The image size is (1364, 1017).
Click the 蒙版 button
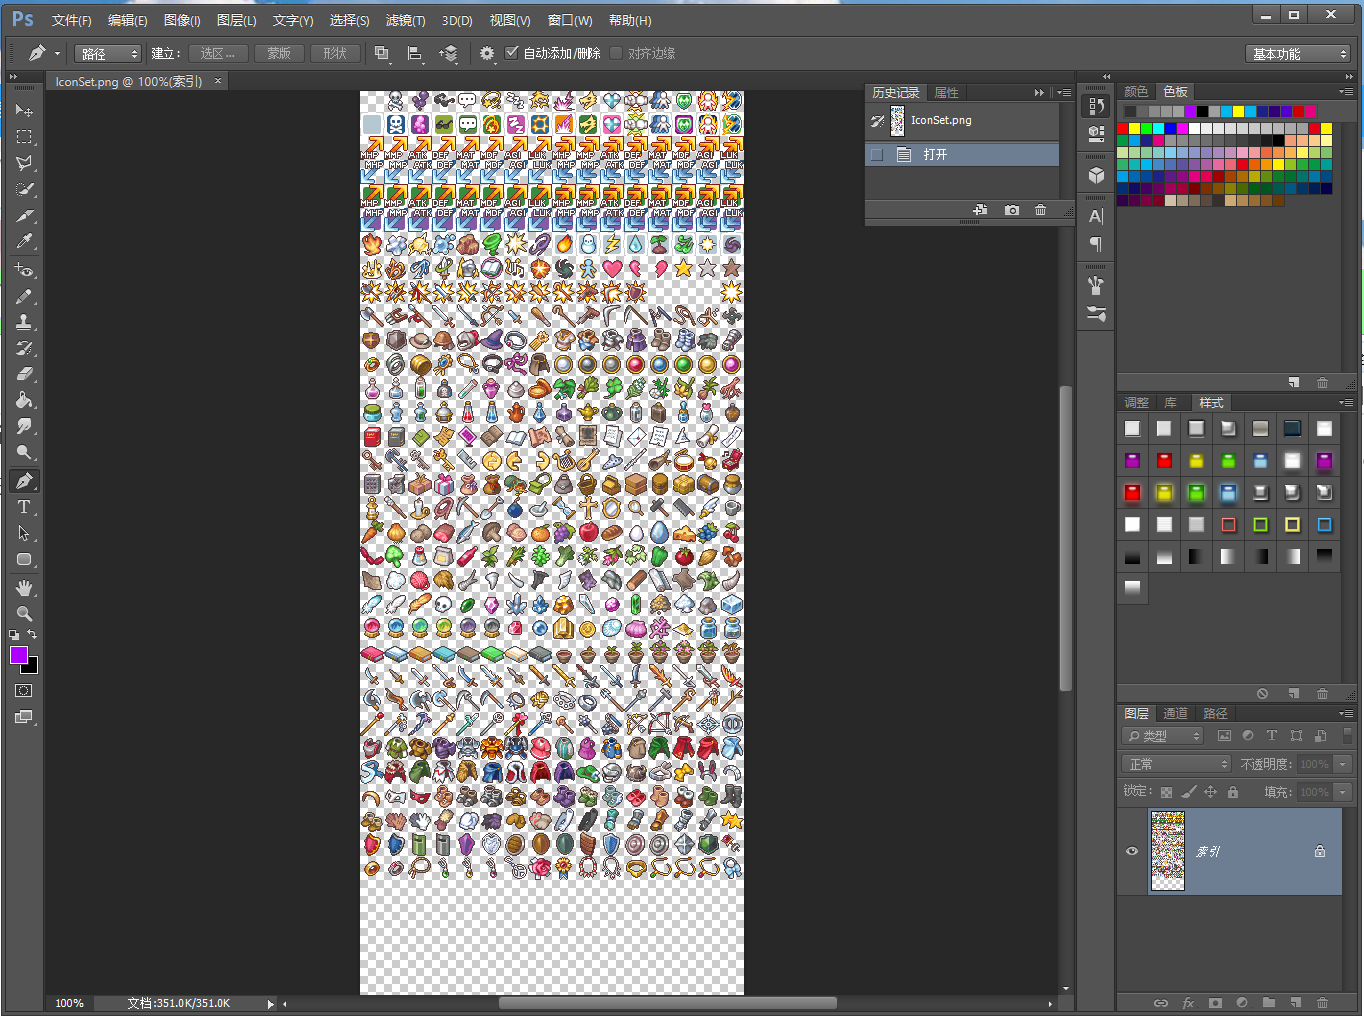(x=279, y=53)
